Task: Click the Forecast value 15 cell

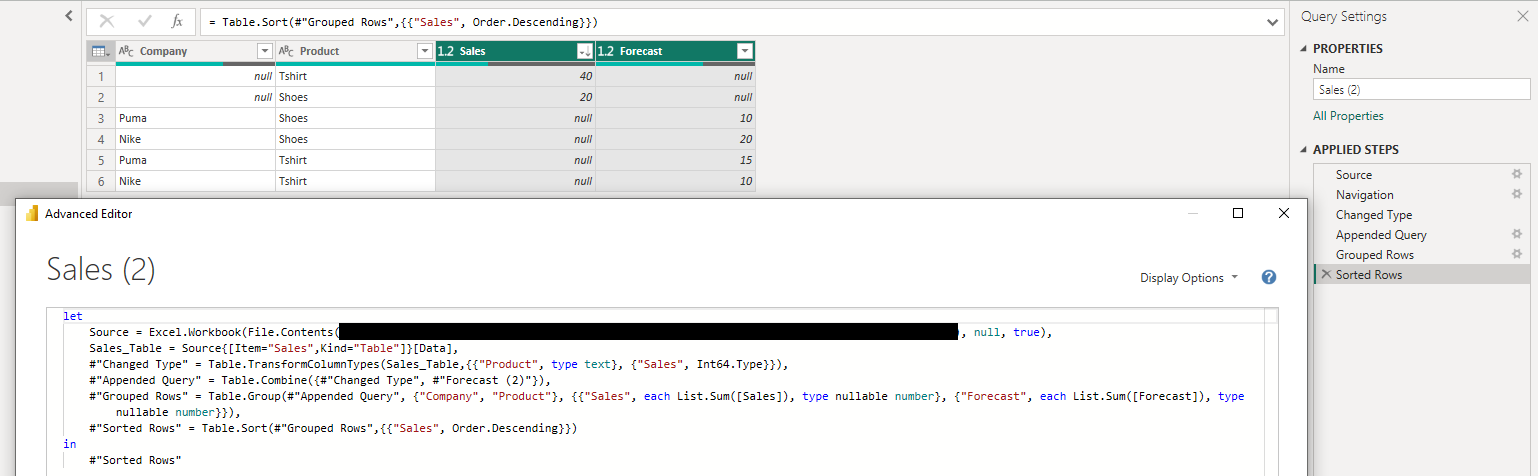Action: point(675,160)
